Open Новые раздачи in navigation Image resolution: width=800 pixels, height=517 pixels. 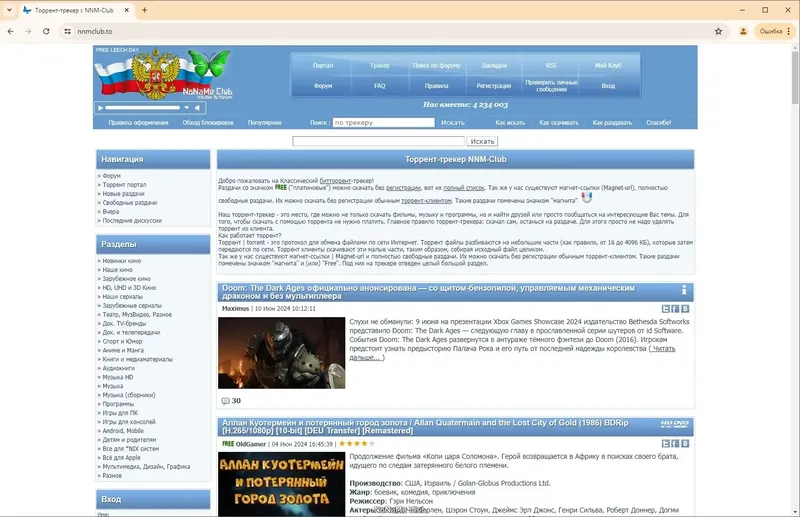[123, 193]
